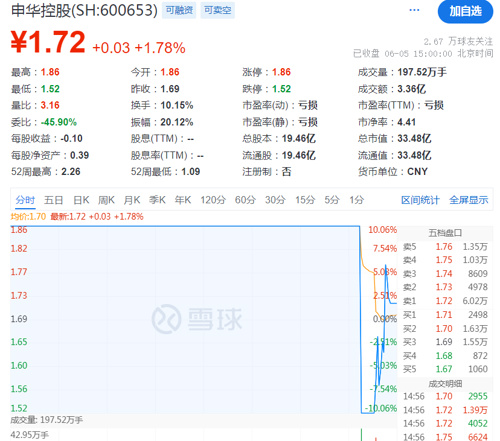Click the 买5 row at 1.67
The height and width of the screenshot is (441, 500).
[445, 369]
